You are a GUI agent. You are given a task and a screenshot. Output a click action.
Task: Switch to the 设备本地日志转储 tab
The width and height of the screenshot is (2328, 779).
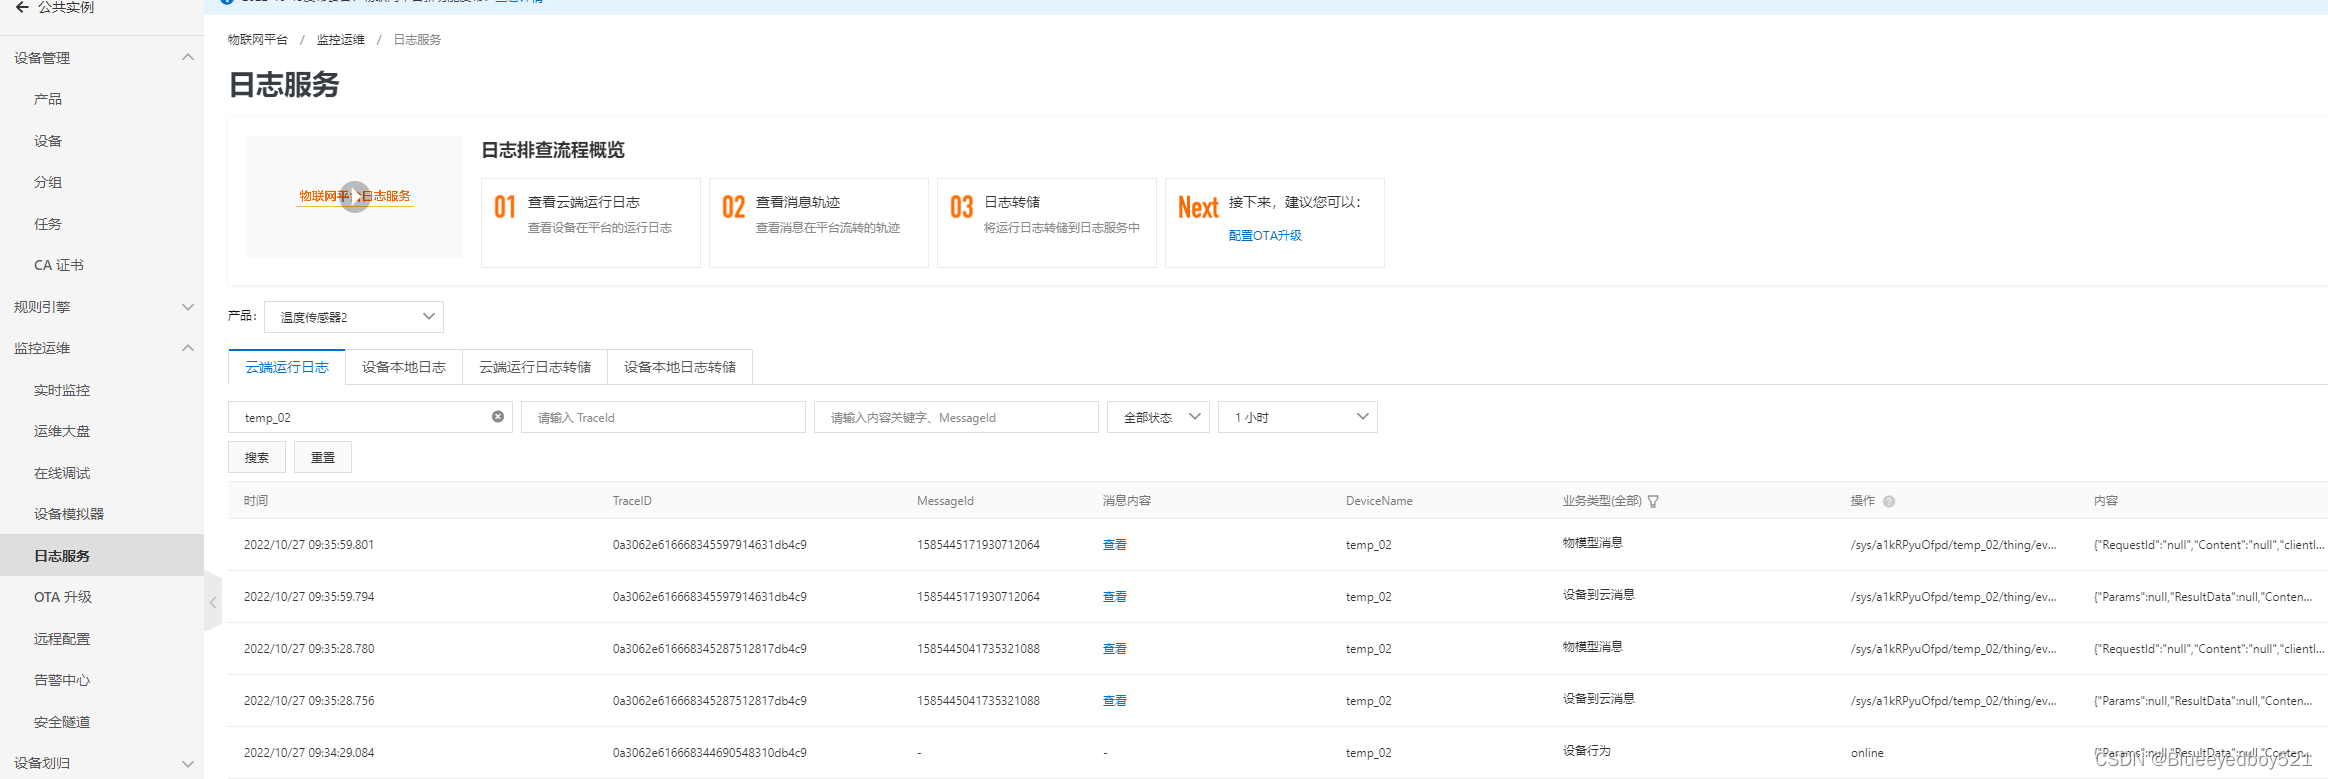[x=680, y=367]
